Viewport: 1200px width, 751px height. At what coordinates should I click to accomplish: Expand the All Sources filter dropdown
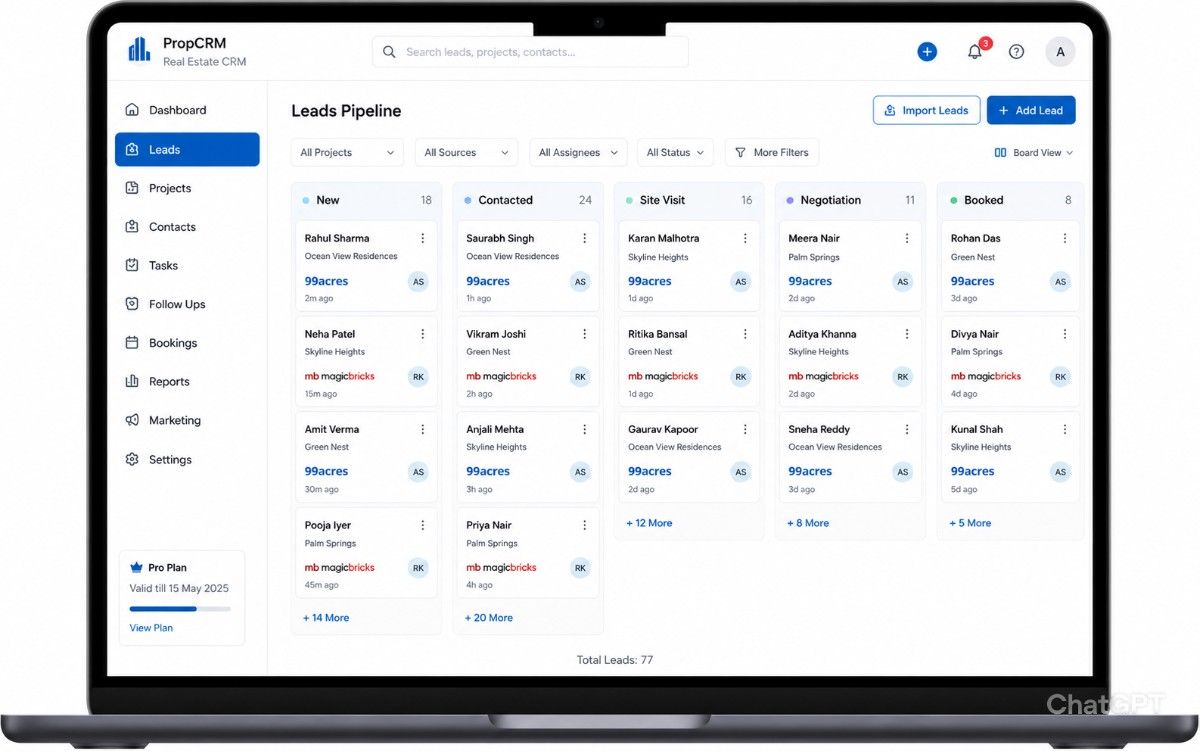click(466, 153)
